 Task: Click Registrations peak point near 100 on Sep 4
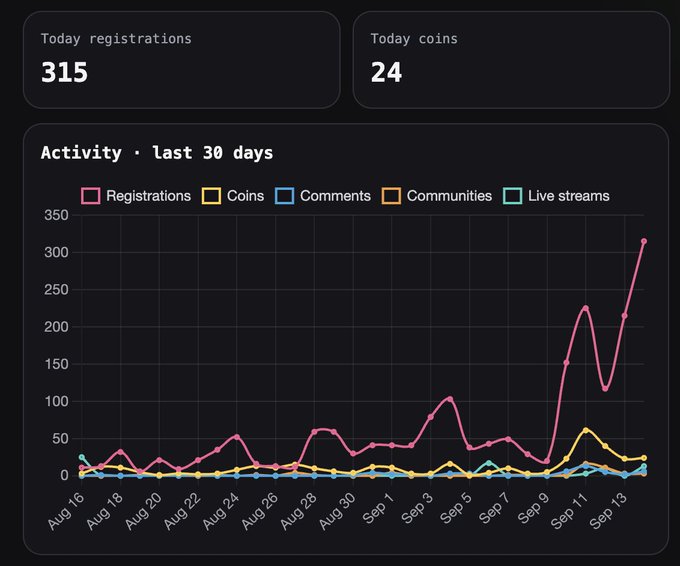point(450,399)
